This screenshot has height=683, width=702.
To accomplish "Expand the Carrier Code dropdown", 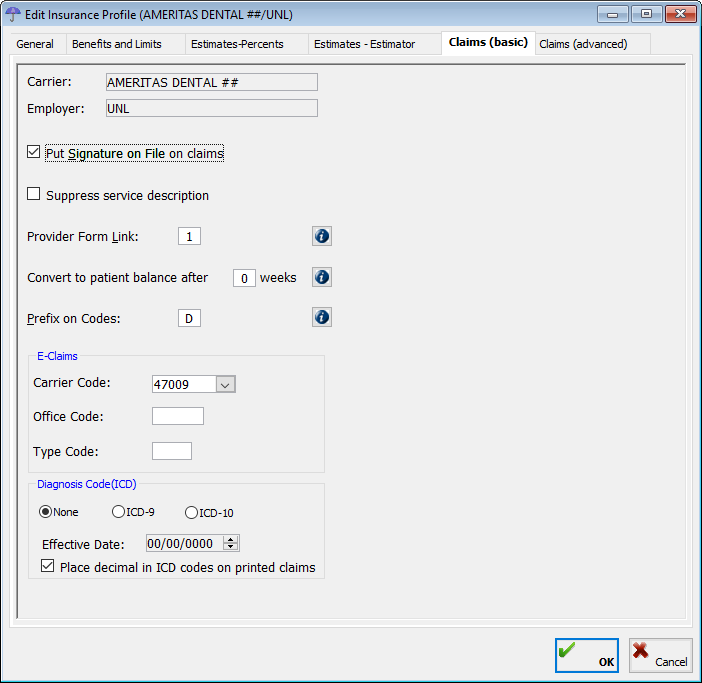I will [225, 384].
